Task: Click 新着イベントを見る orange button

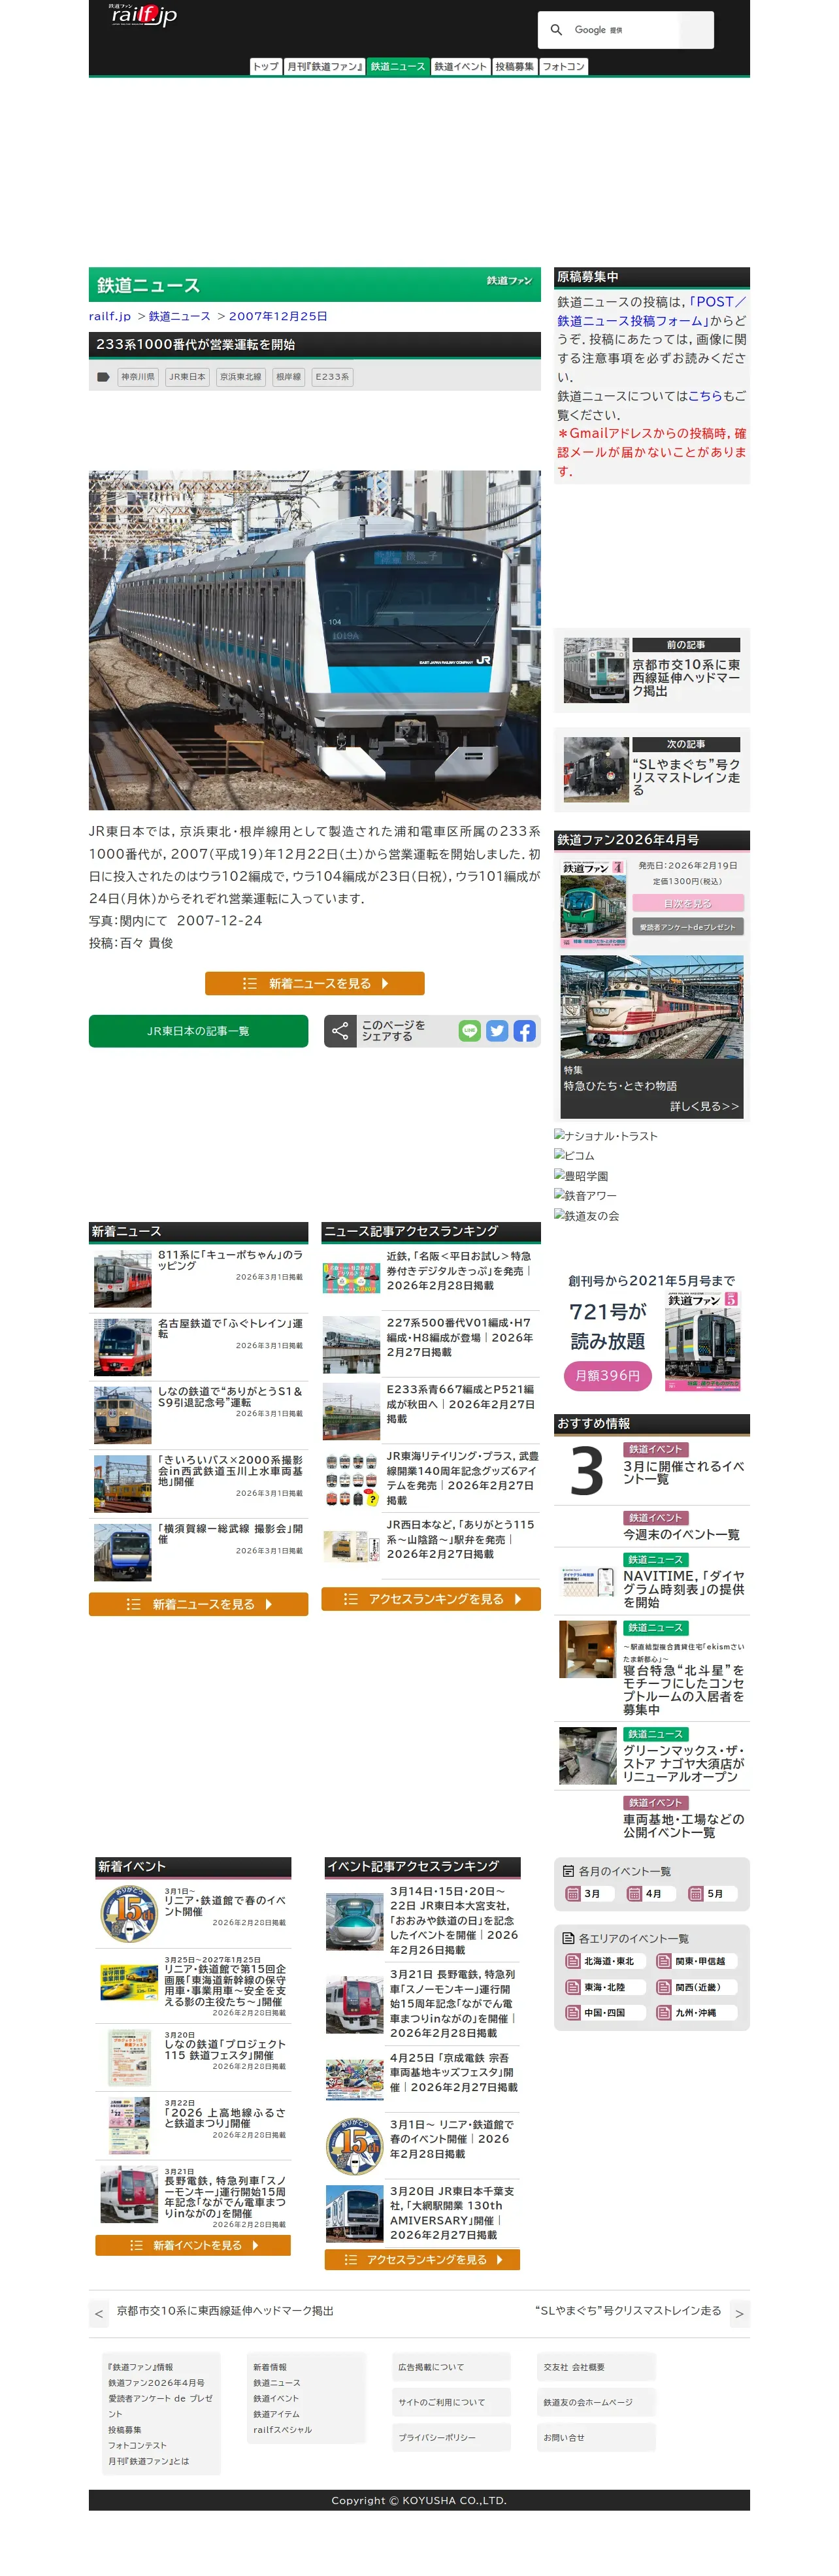Action: coord(193,2245)
